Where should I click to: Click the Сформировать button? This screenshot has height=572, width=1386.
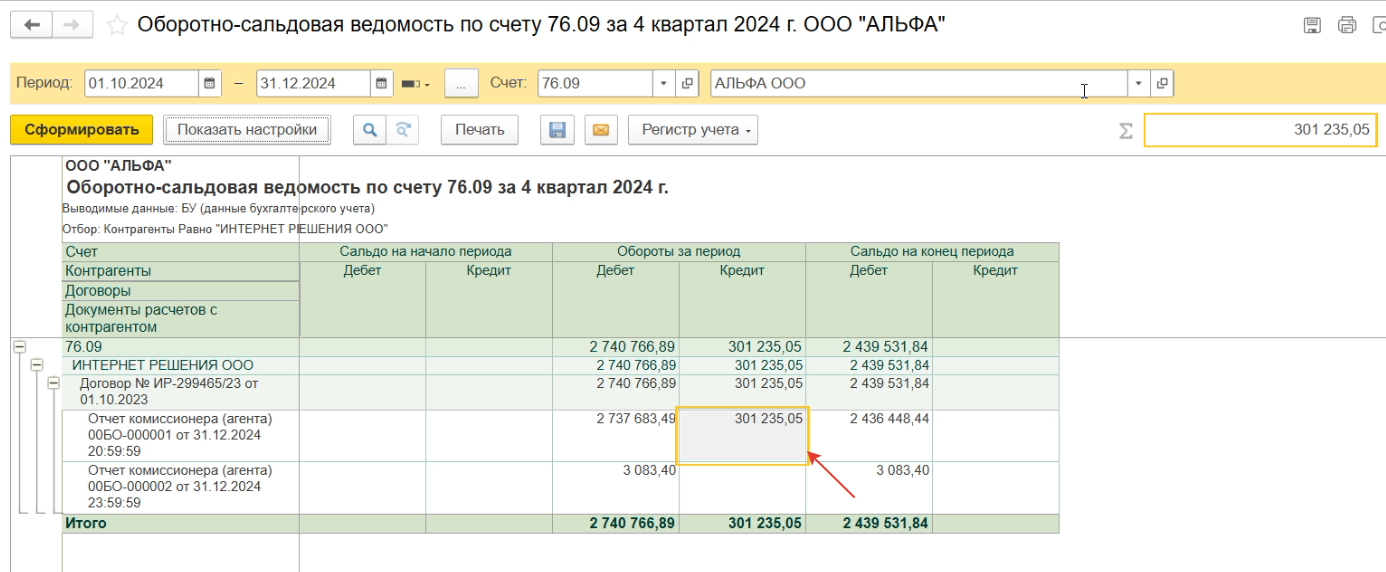(81, 130)
